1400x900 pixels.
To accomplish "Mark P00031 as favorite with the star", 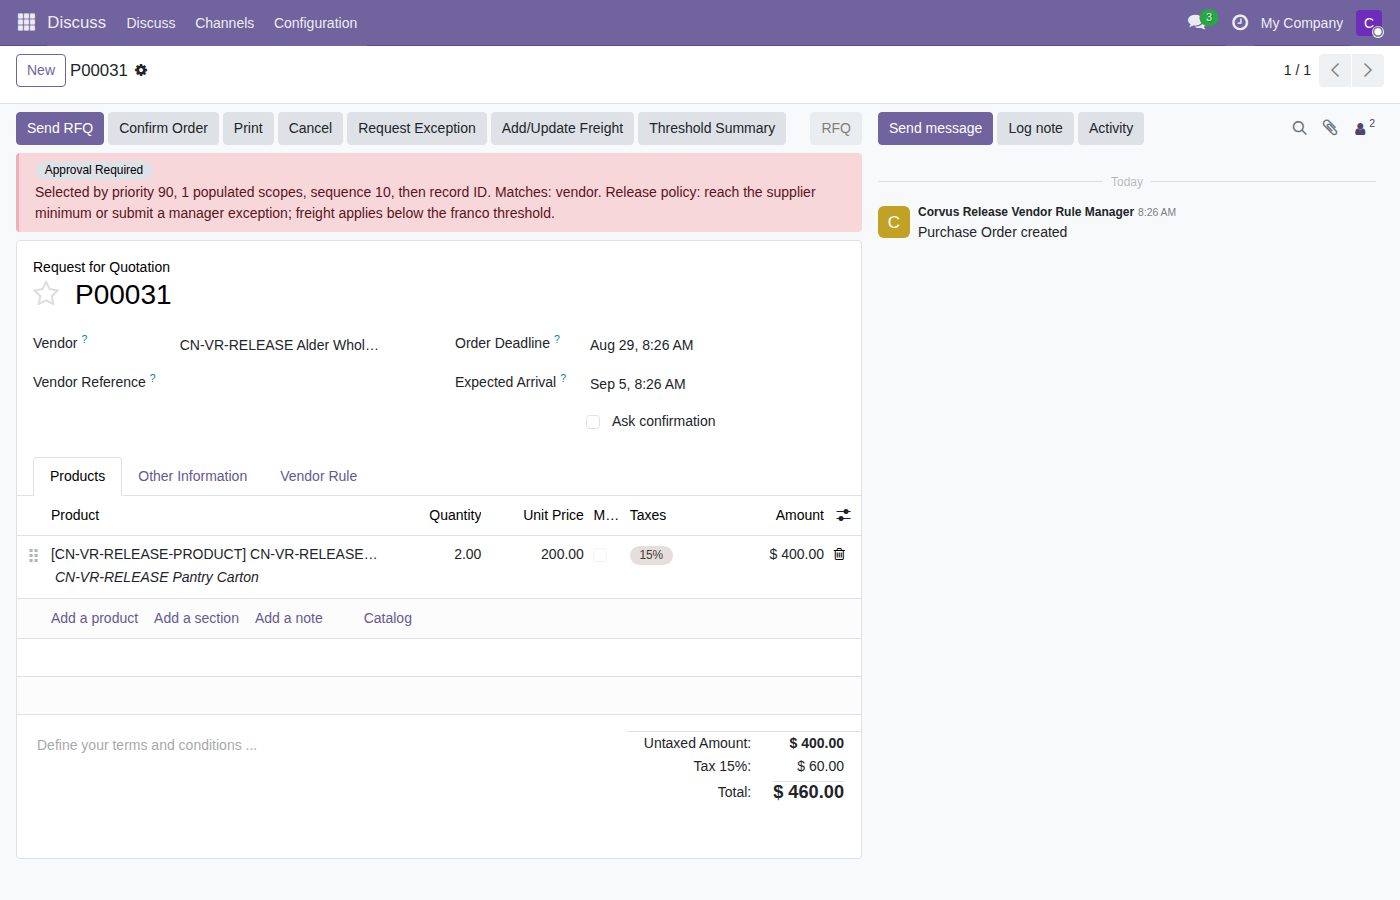I will pyautogui.click(x=46, y=294).
